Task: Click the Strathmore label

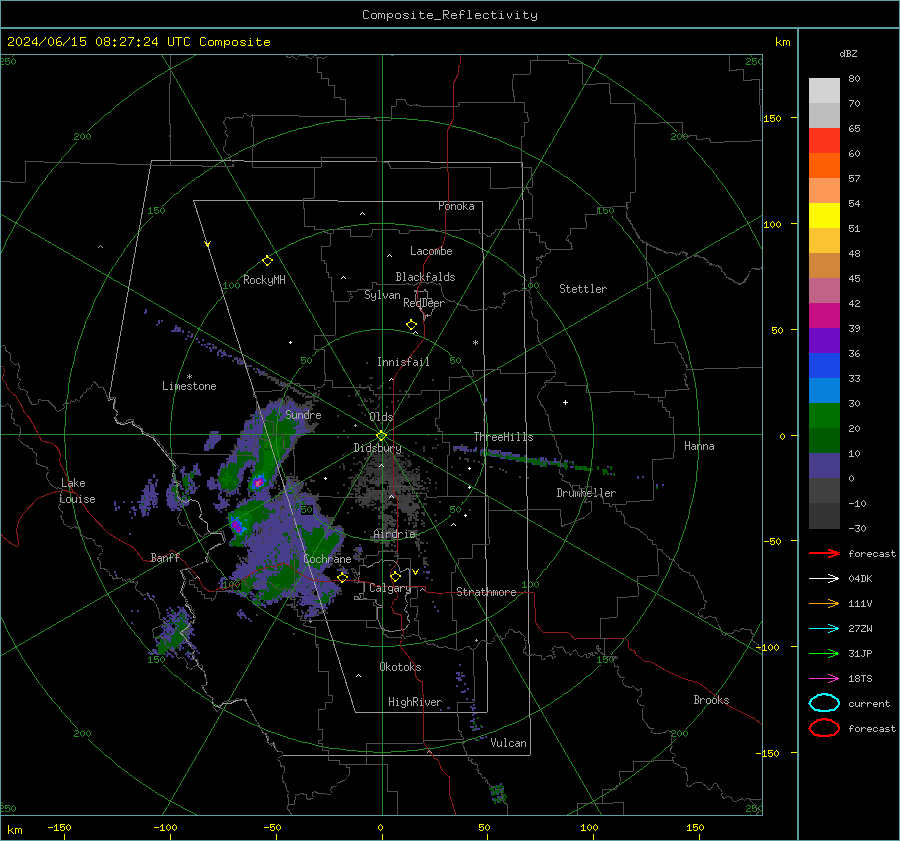Action: [486, 592]
